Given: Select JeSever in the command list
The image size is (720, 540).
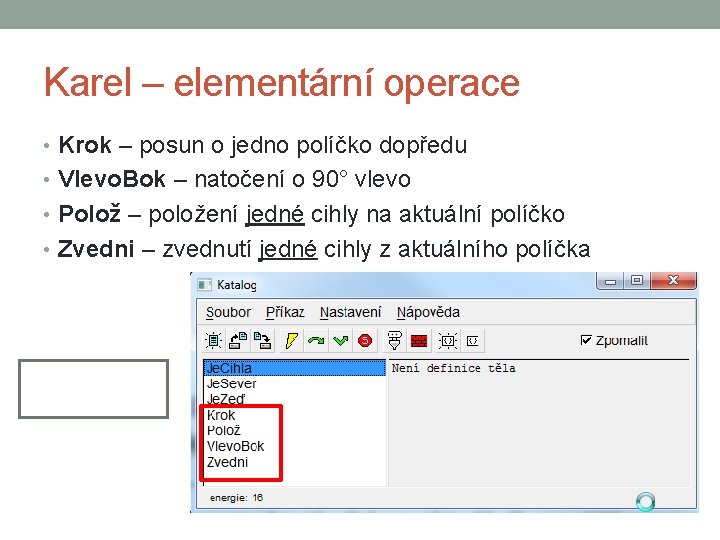Looking at the screenshot, I should (294, 383).
